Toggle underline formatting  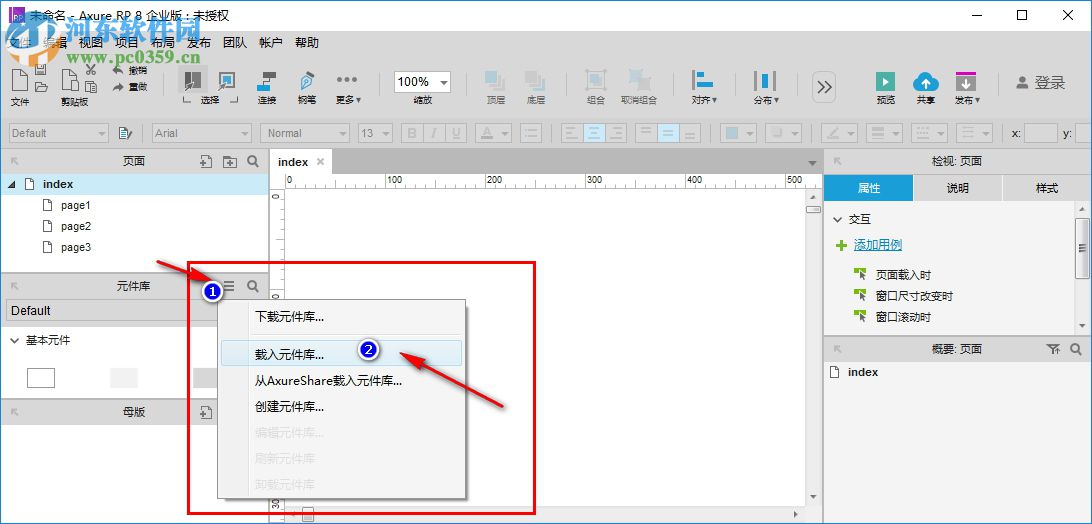tap(456, 133)
